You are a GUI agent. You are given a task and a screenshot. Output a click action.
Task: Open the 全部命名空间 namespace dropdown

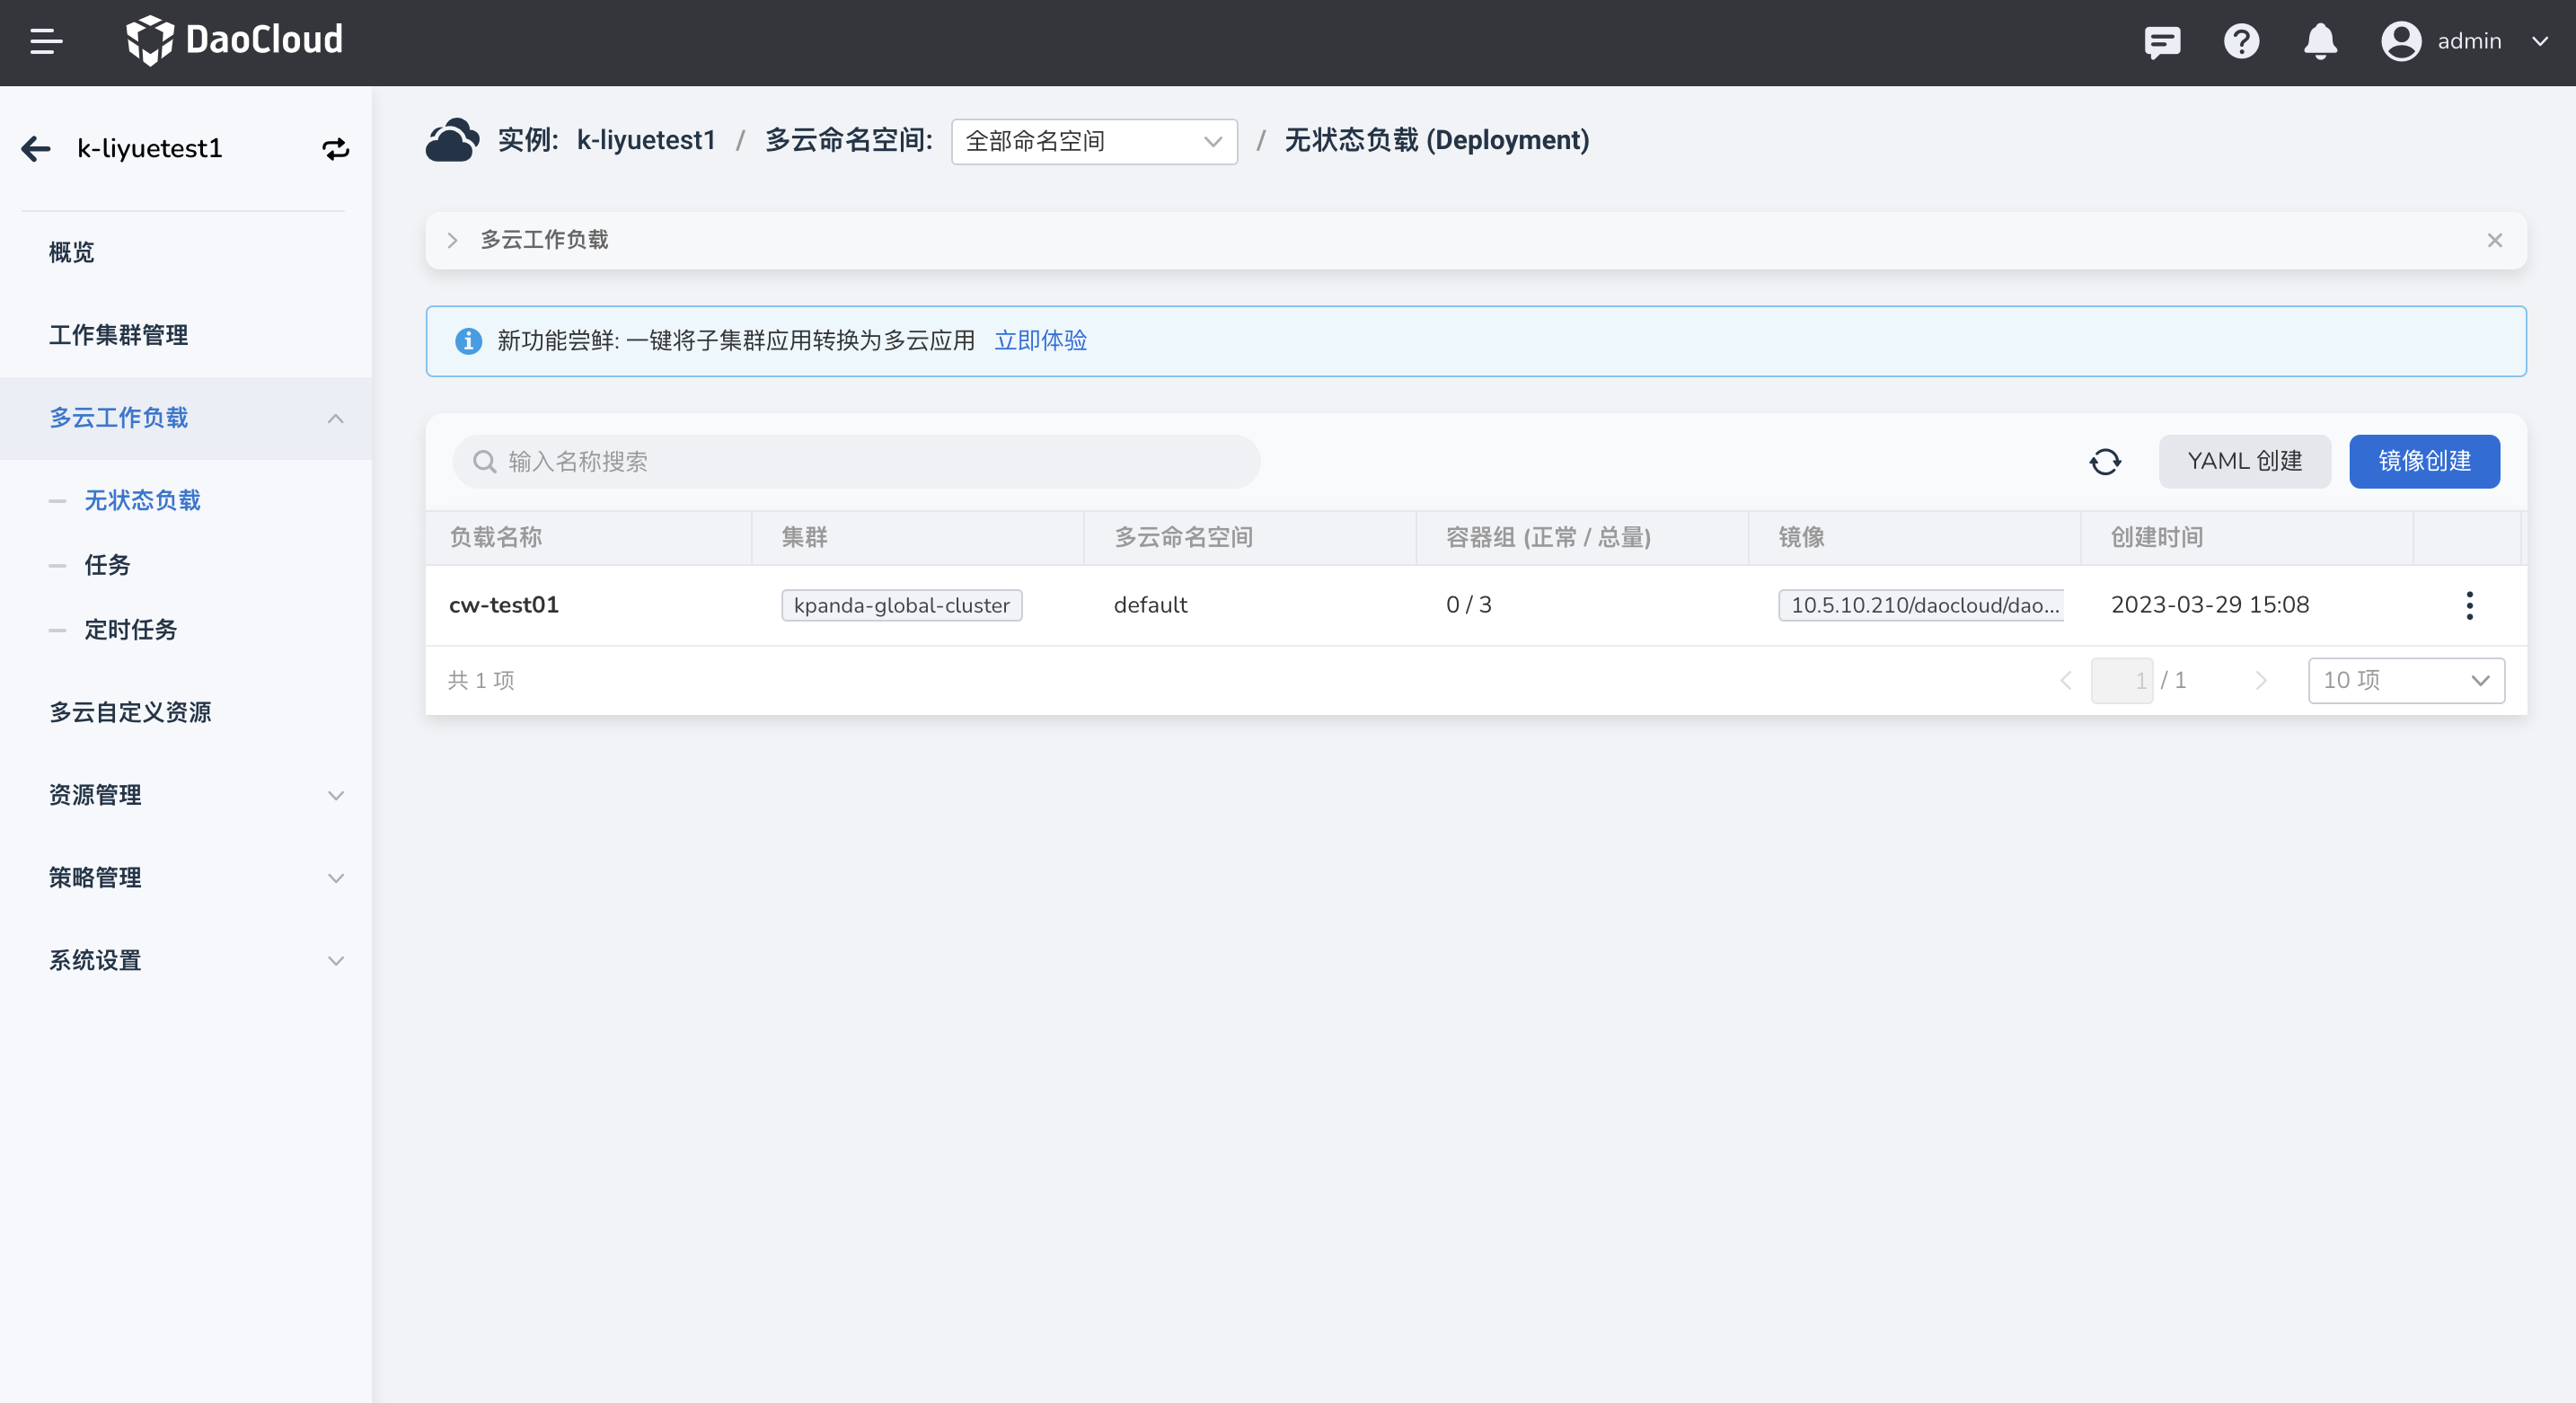coord(1094,141)
